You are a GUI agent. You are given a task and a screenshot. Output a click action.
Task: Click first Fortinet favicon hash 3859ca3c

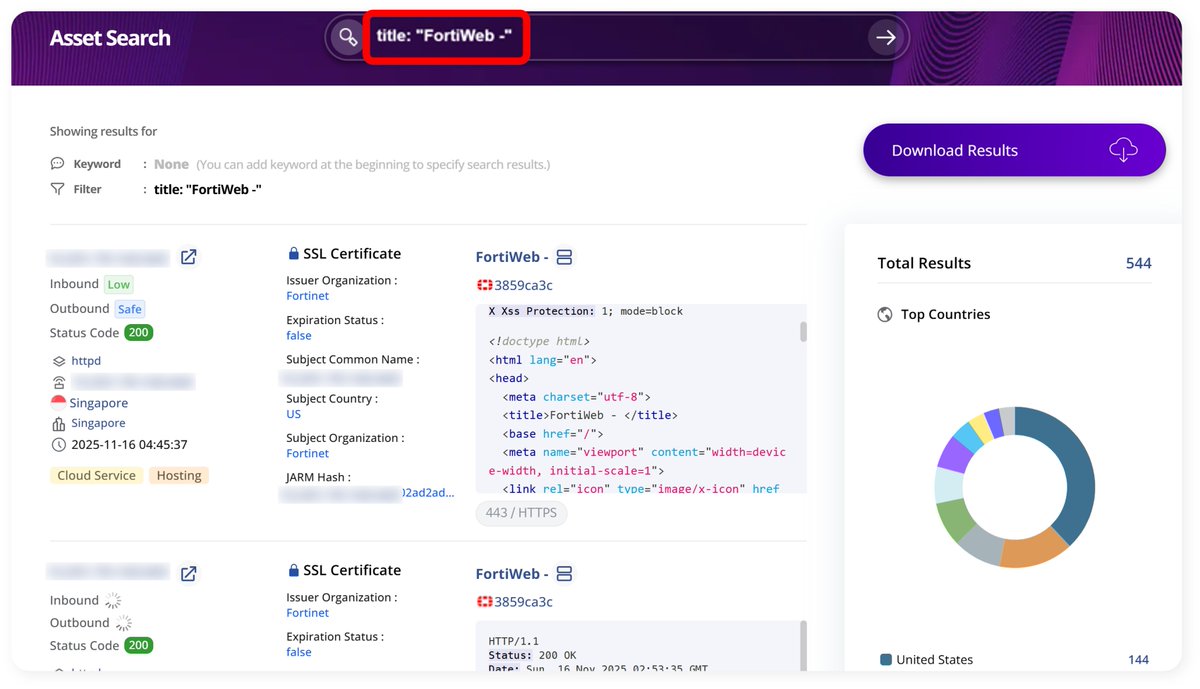tap(523, 285)
